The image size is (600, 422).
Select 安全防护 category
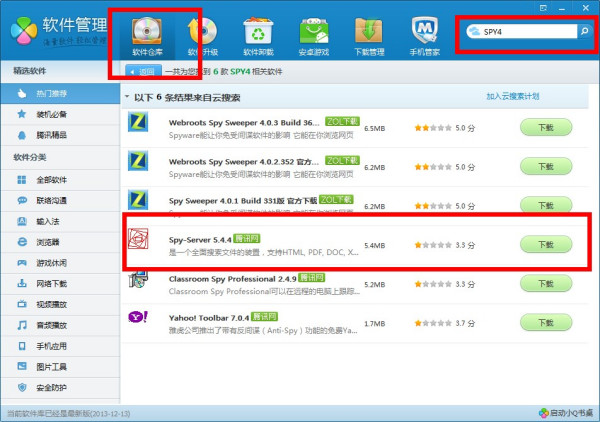(60, 388)
